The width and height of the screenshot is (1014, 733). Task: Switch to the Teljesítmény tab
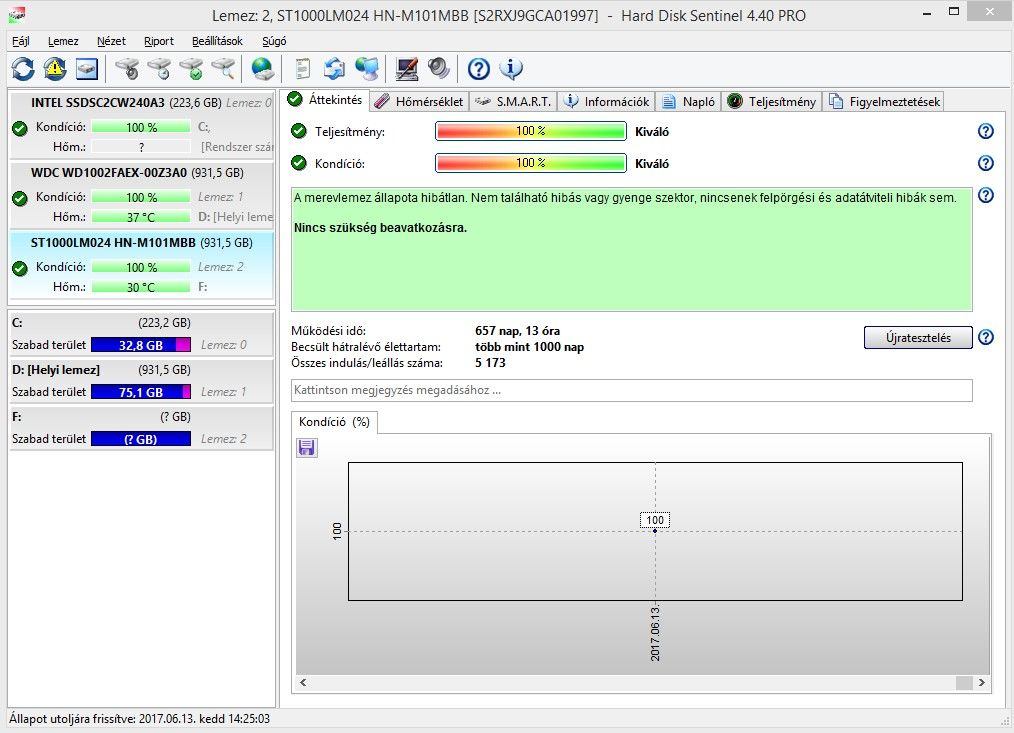(x=771, y=102)
